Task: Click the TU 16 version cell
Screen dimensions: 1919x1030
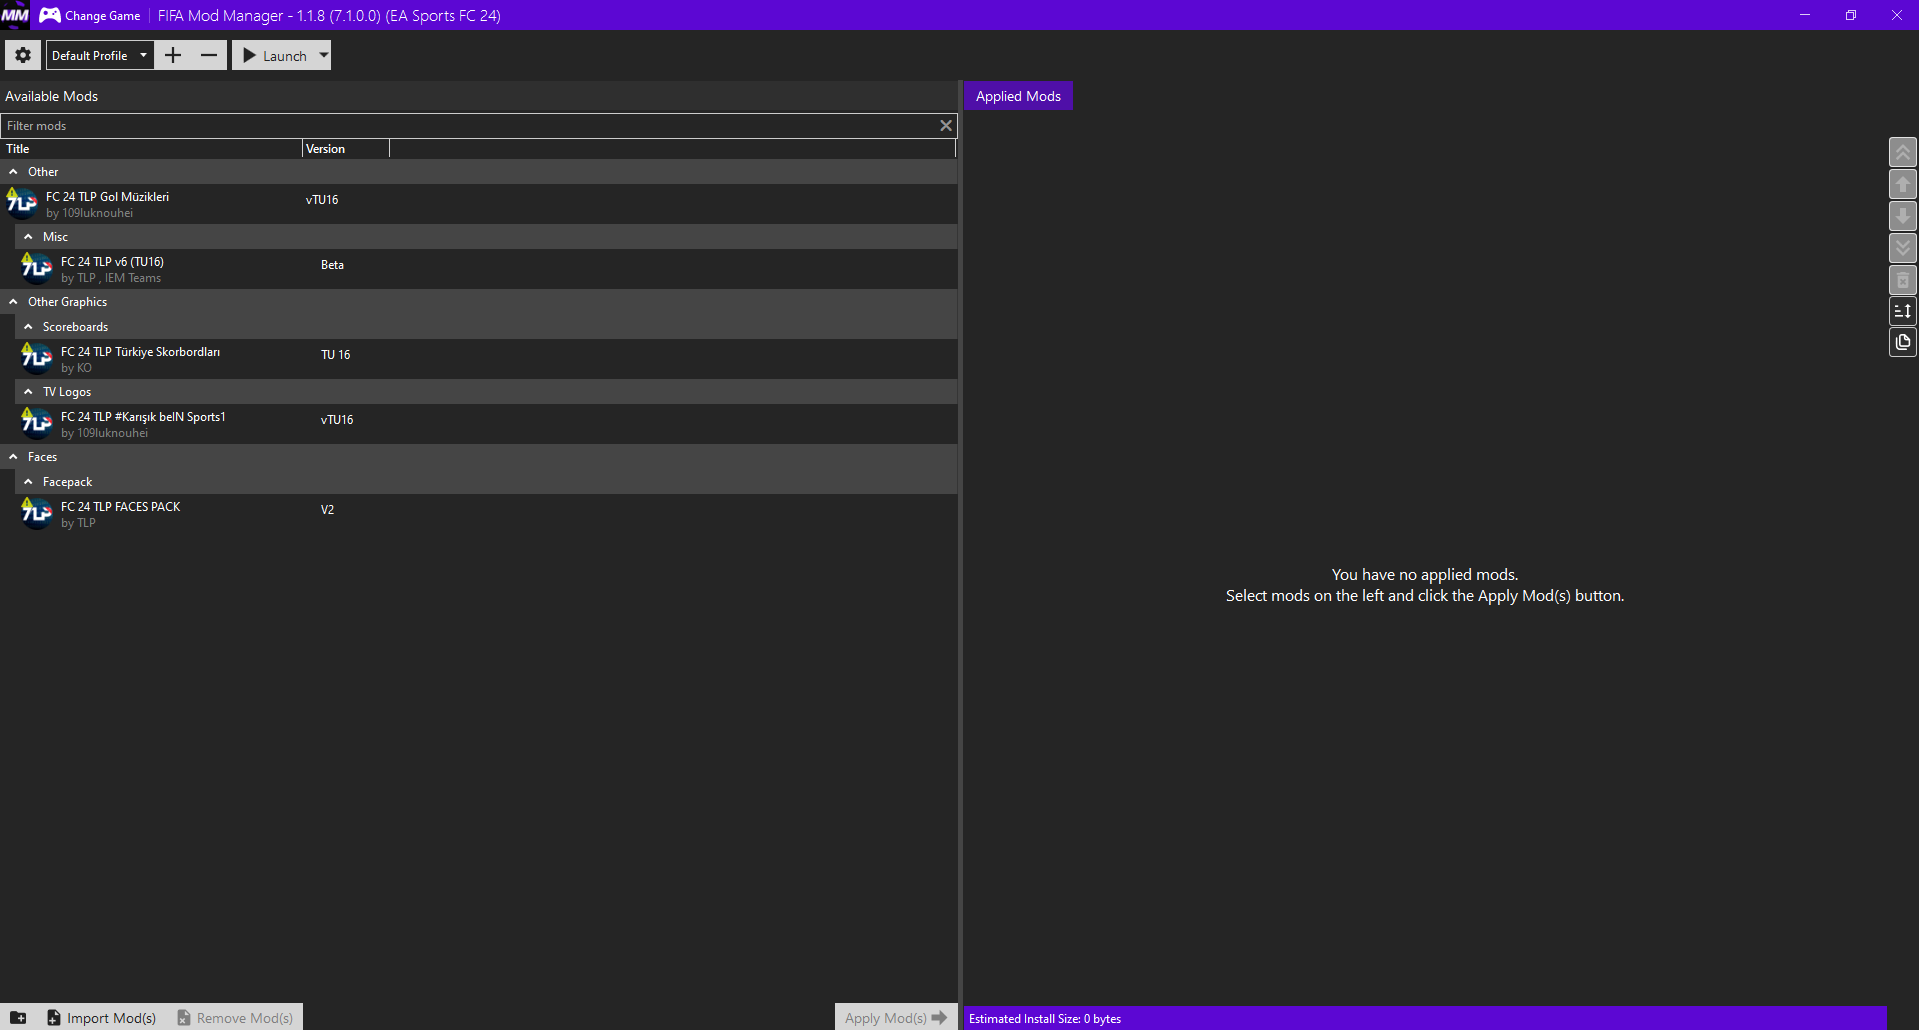Action: click(x=335, y=355)
